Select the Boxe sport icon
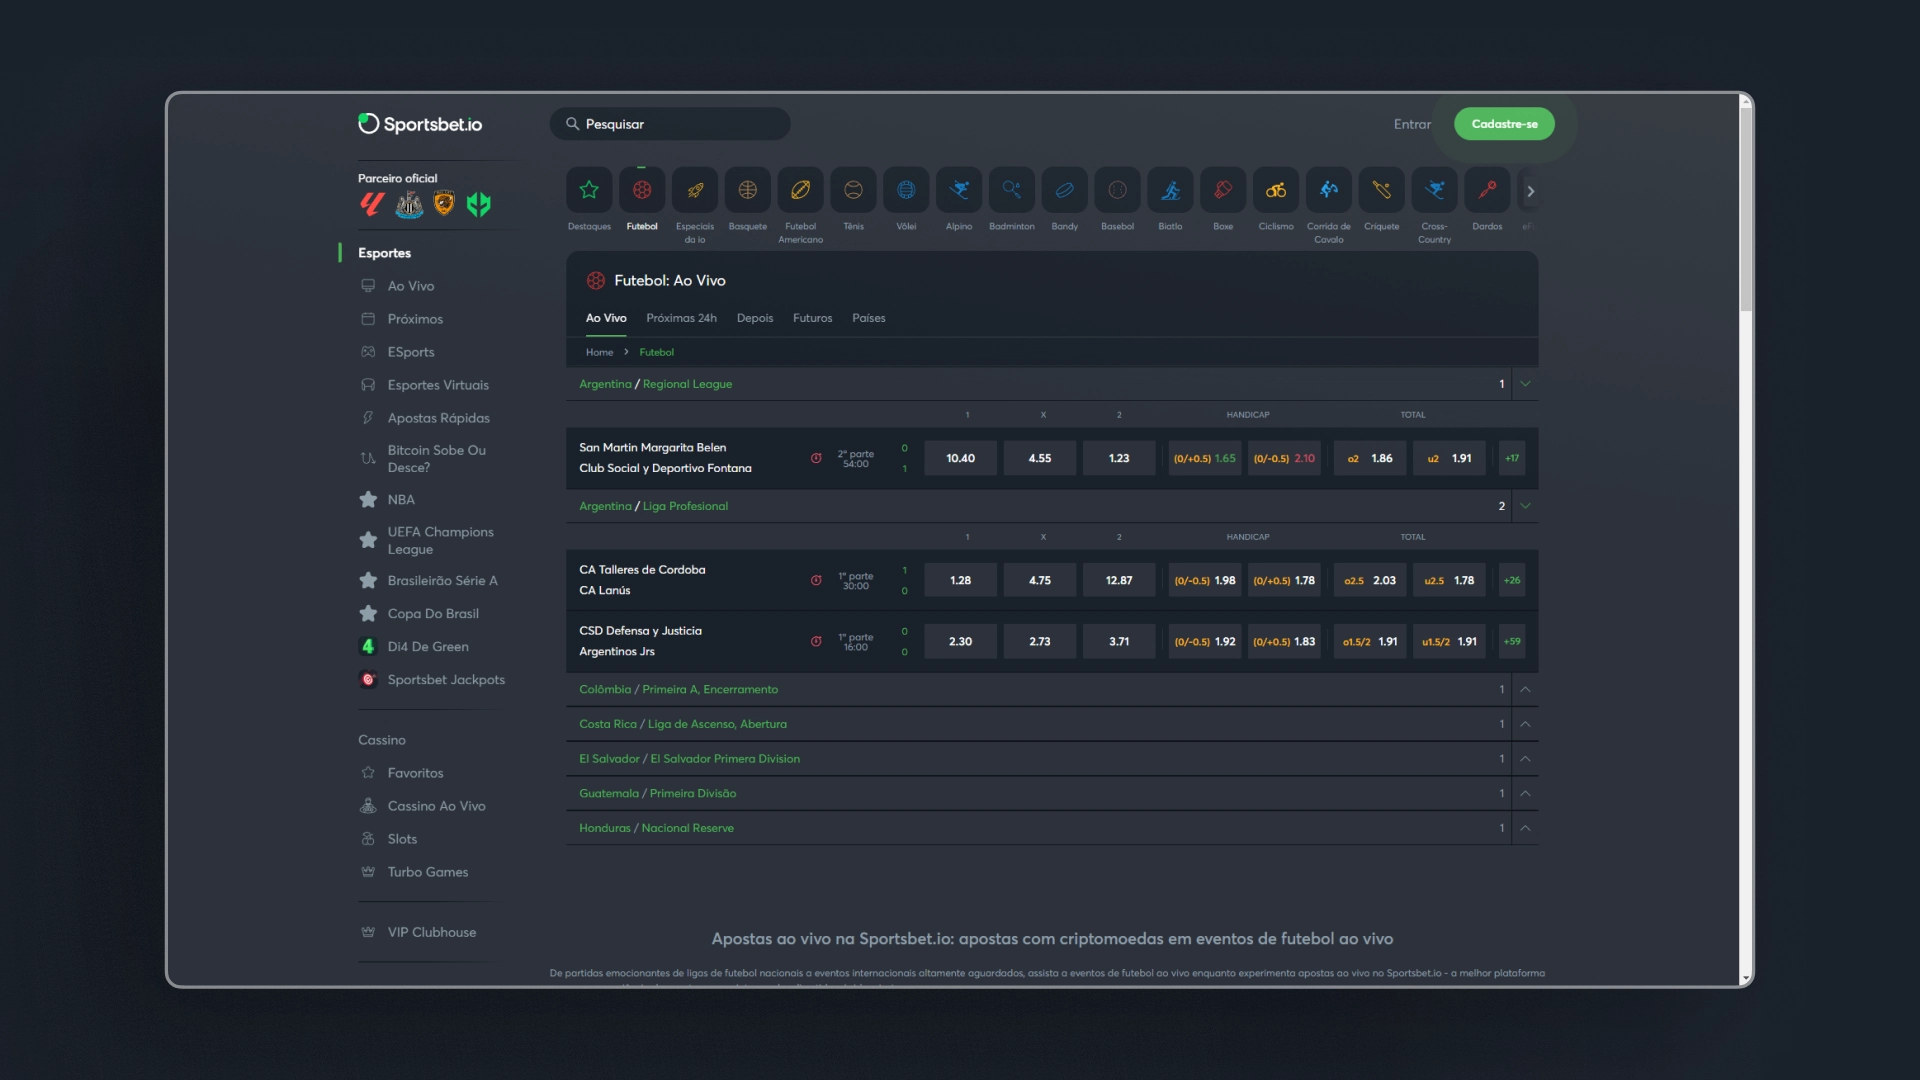This screenshot has width=1920, height=1080. click(x=1223, y=190)
